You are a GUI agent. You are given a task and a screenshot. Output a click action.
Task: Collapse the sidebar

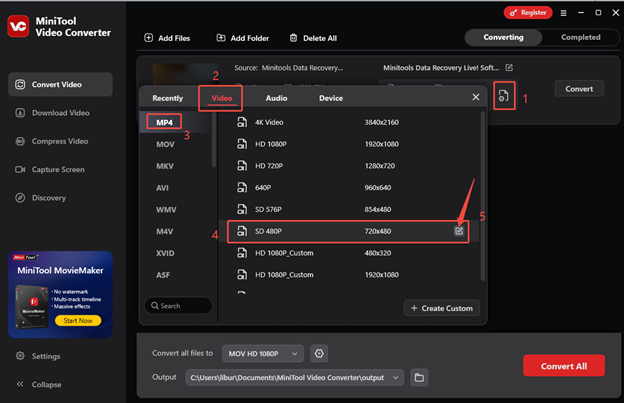click(x=39, y=384)
